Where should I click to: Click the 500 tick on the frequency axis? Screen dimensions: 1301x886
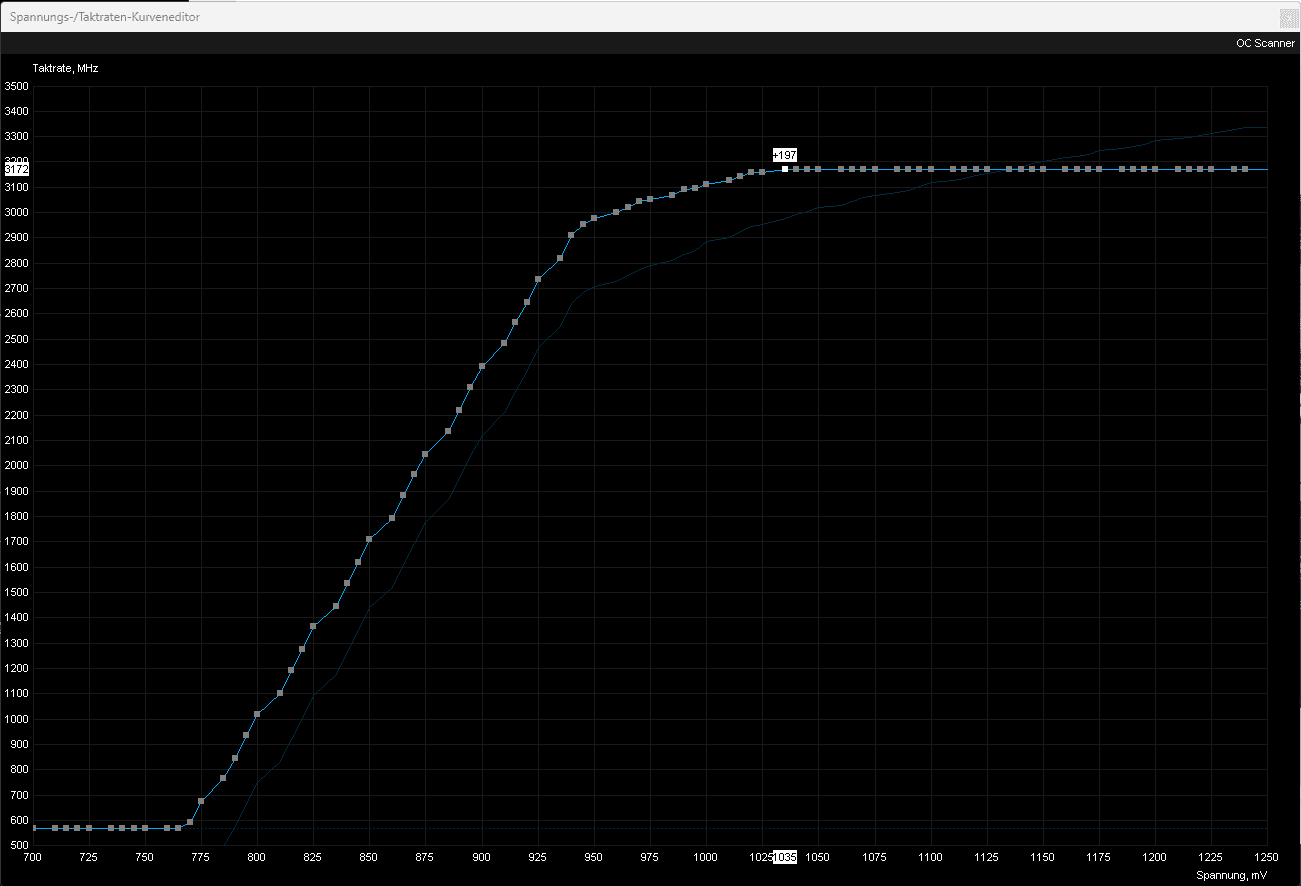pyautogui.click(x=19, y=845)
